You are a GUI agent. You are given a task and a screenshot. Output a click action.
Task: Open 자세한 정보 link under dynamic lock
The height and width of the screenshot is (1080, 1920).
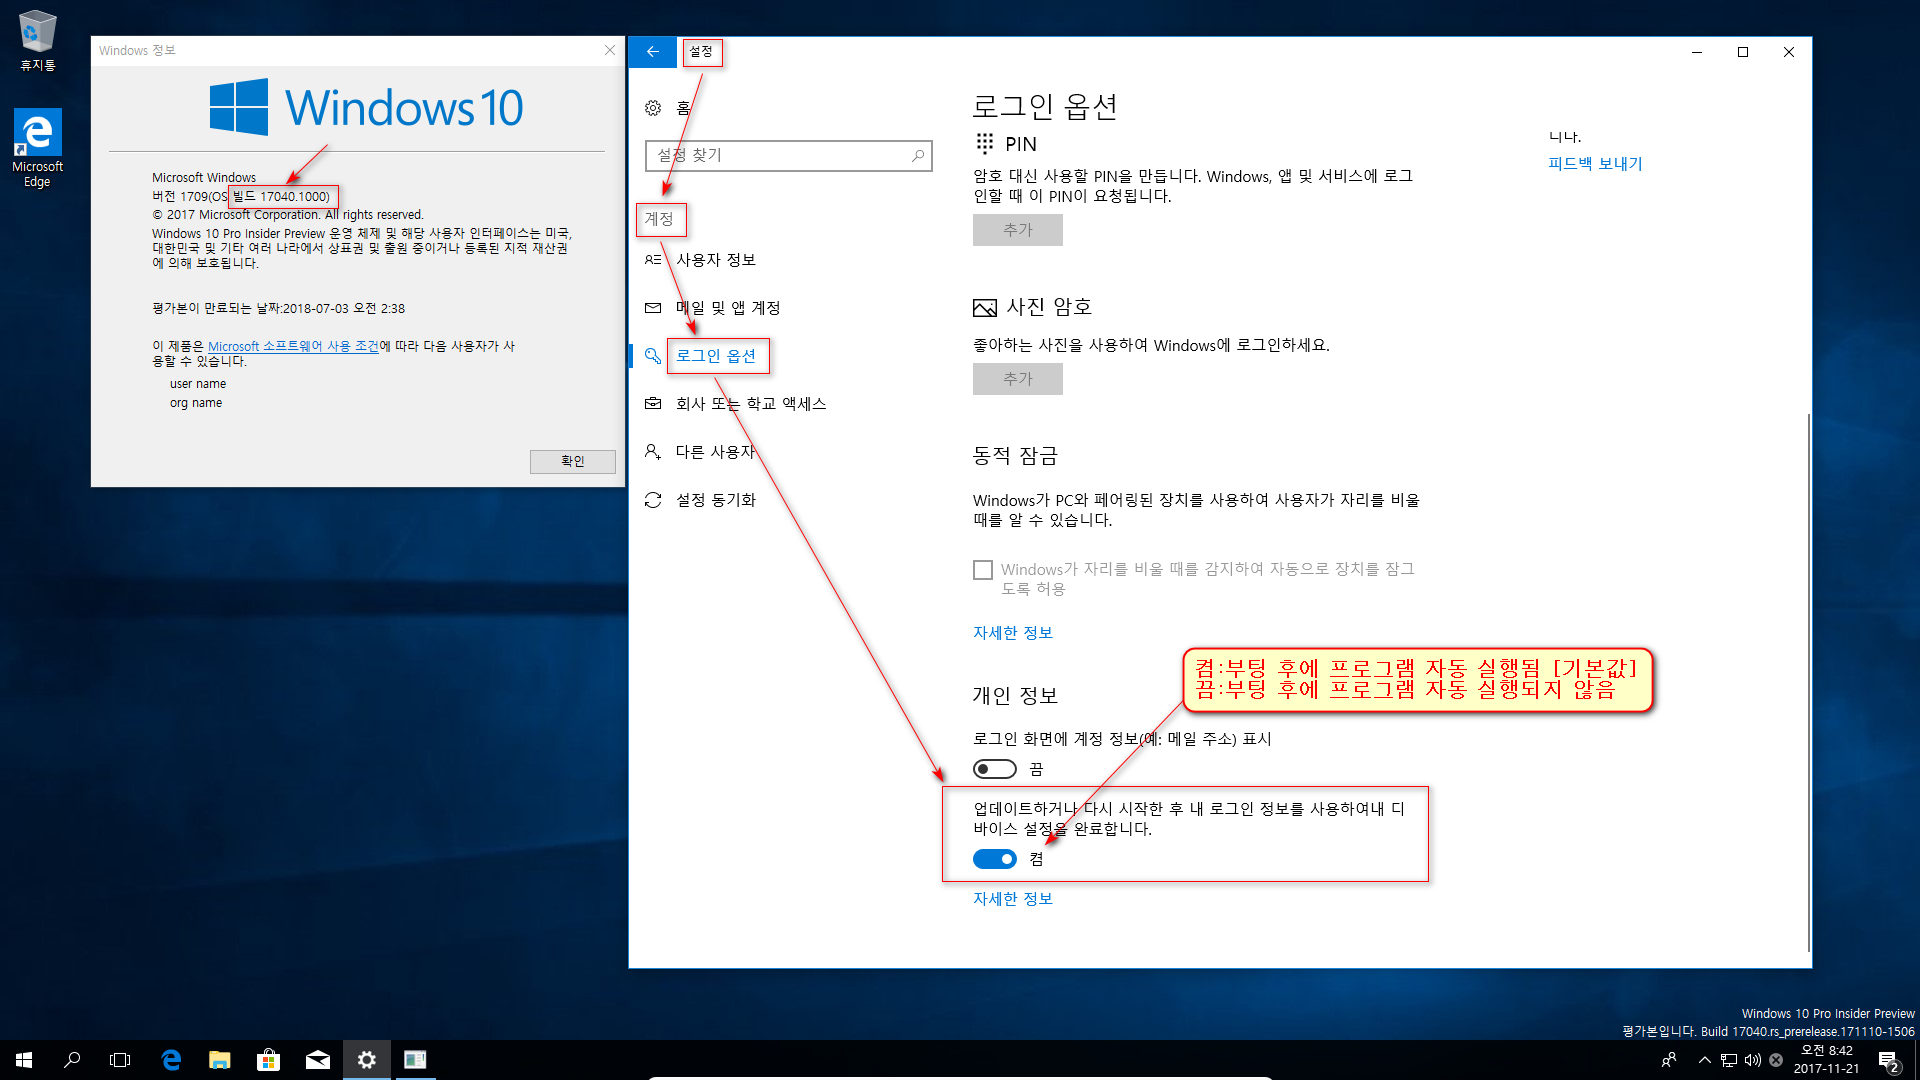[1013, 633]
